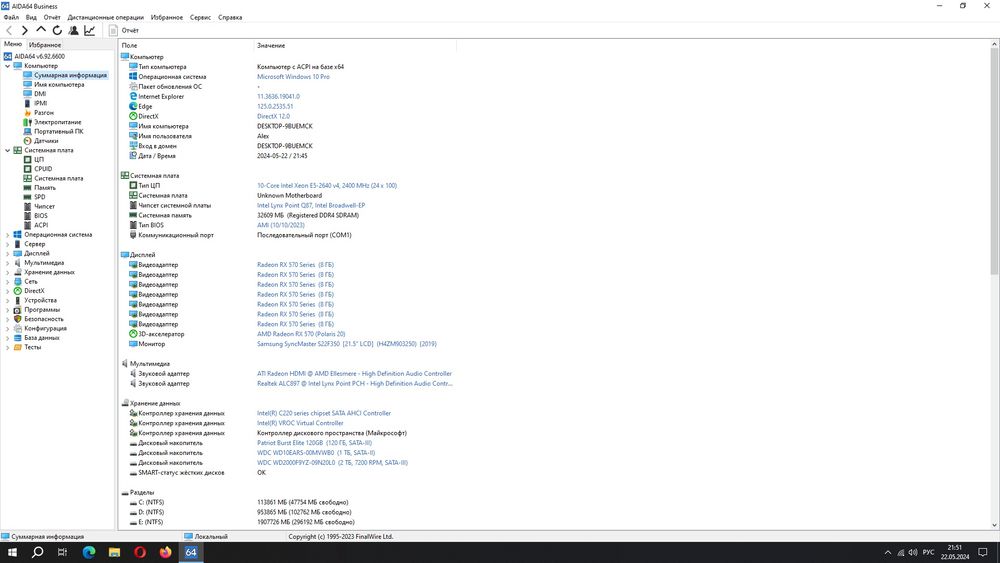Open the Файл menu

[11, 17]
